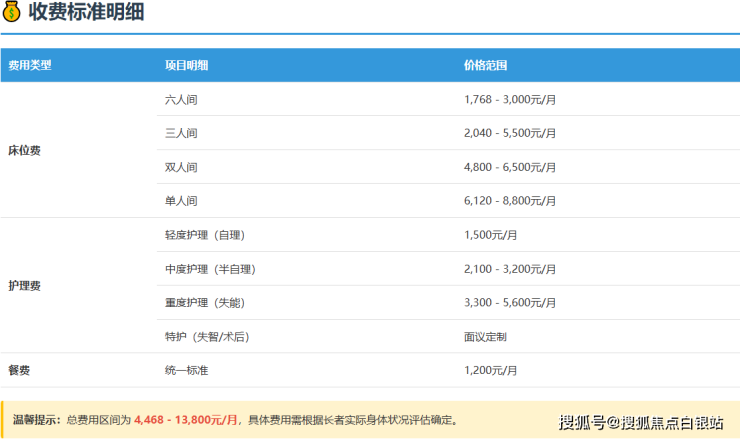Click the 护理费 category cell
This screenshot has width=740, height=439.
[x=25, y=286]
